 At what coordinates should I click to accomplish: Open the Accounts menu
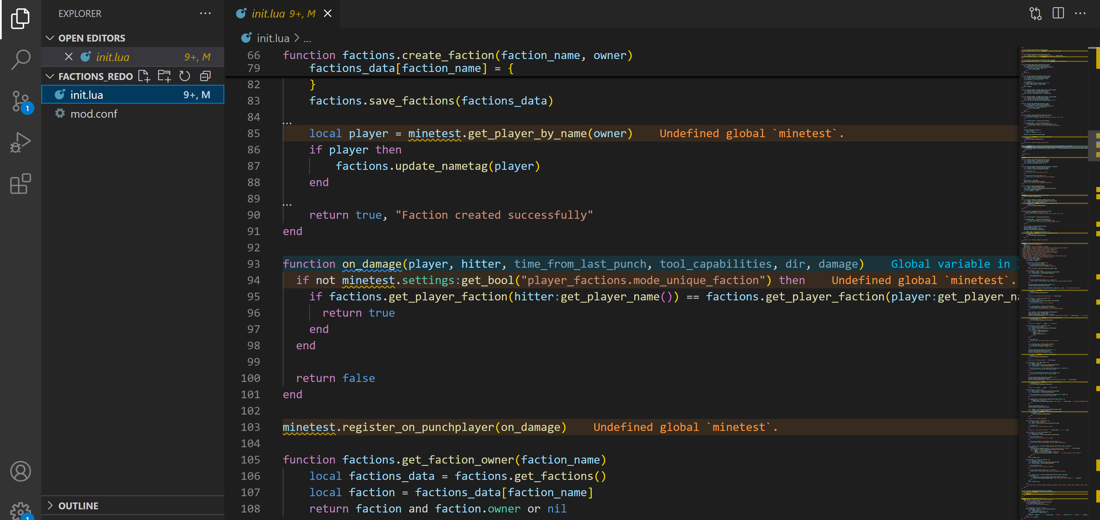[20, 471]
